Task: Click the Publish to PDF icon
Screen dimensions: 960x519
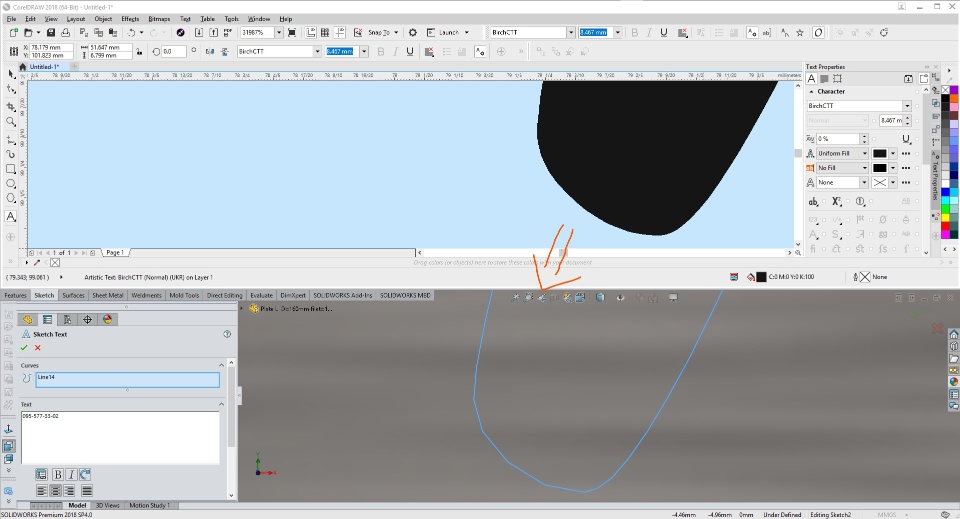Action: point(228,32)
